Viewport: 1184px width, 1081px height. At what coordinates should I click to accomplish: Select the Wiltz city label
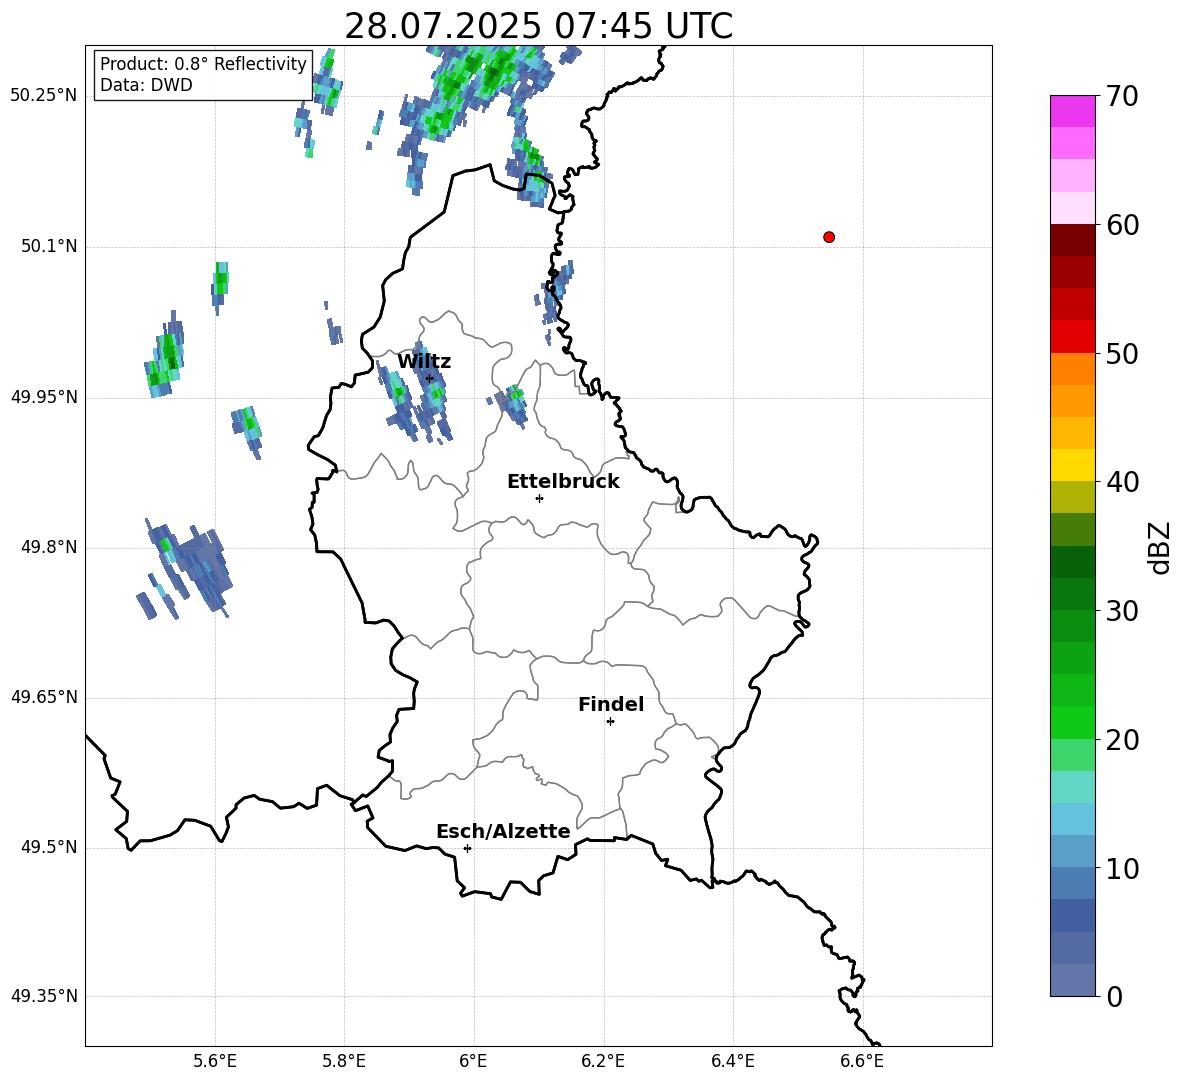click(x=424, y=362)
